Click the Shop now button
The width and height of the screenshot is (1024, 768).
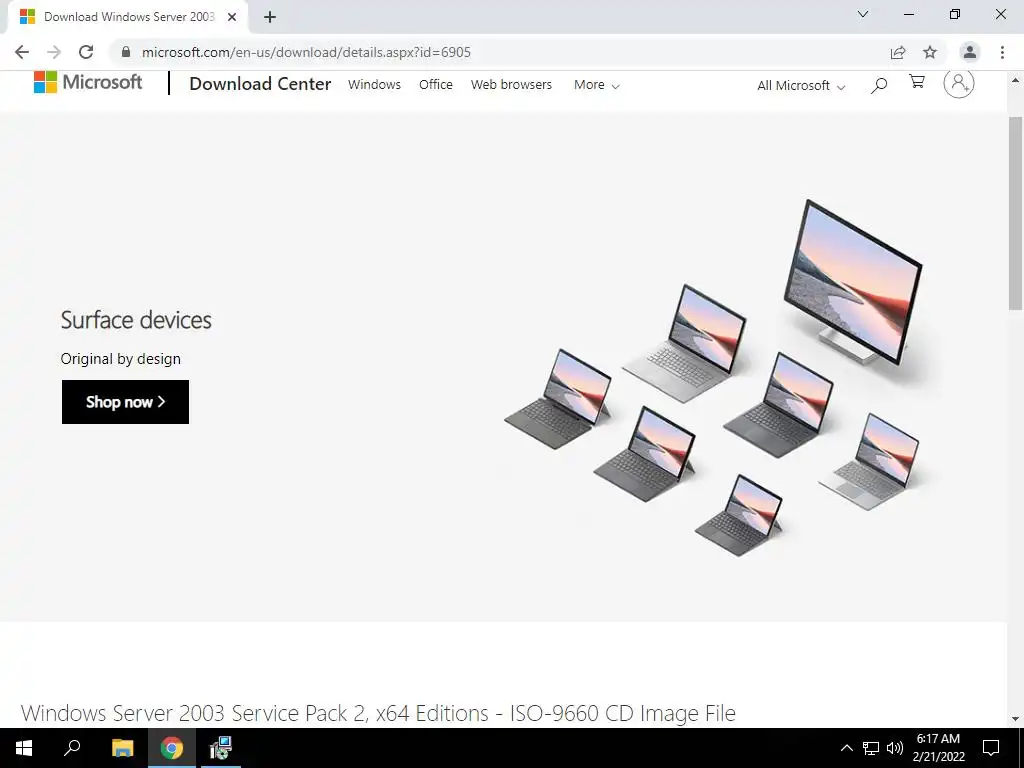(125, 402)
